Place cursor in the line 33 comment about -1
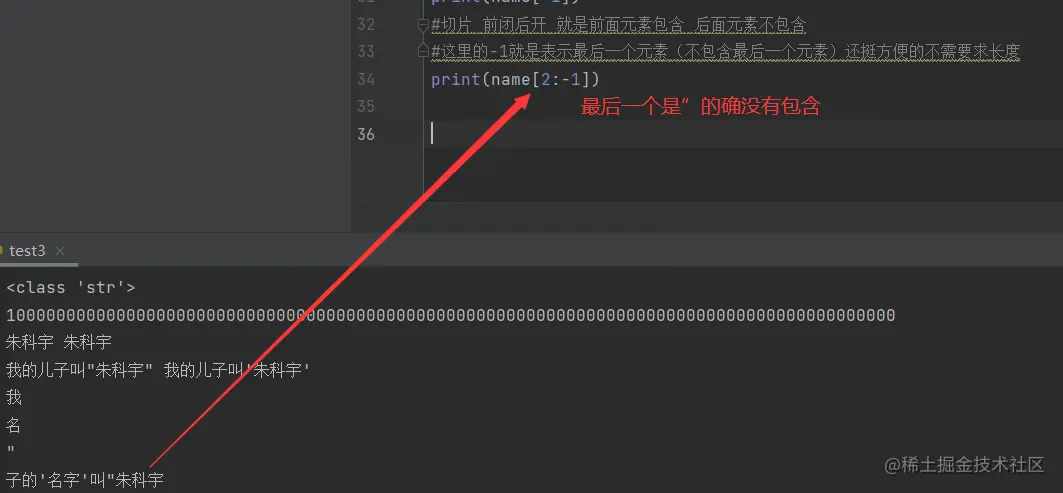Image resolution: width=1063 pixels, height=493 pixels. [725, 52]
